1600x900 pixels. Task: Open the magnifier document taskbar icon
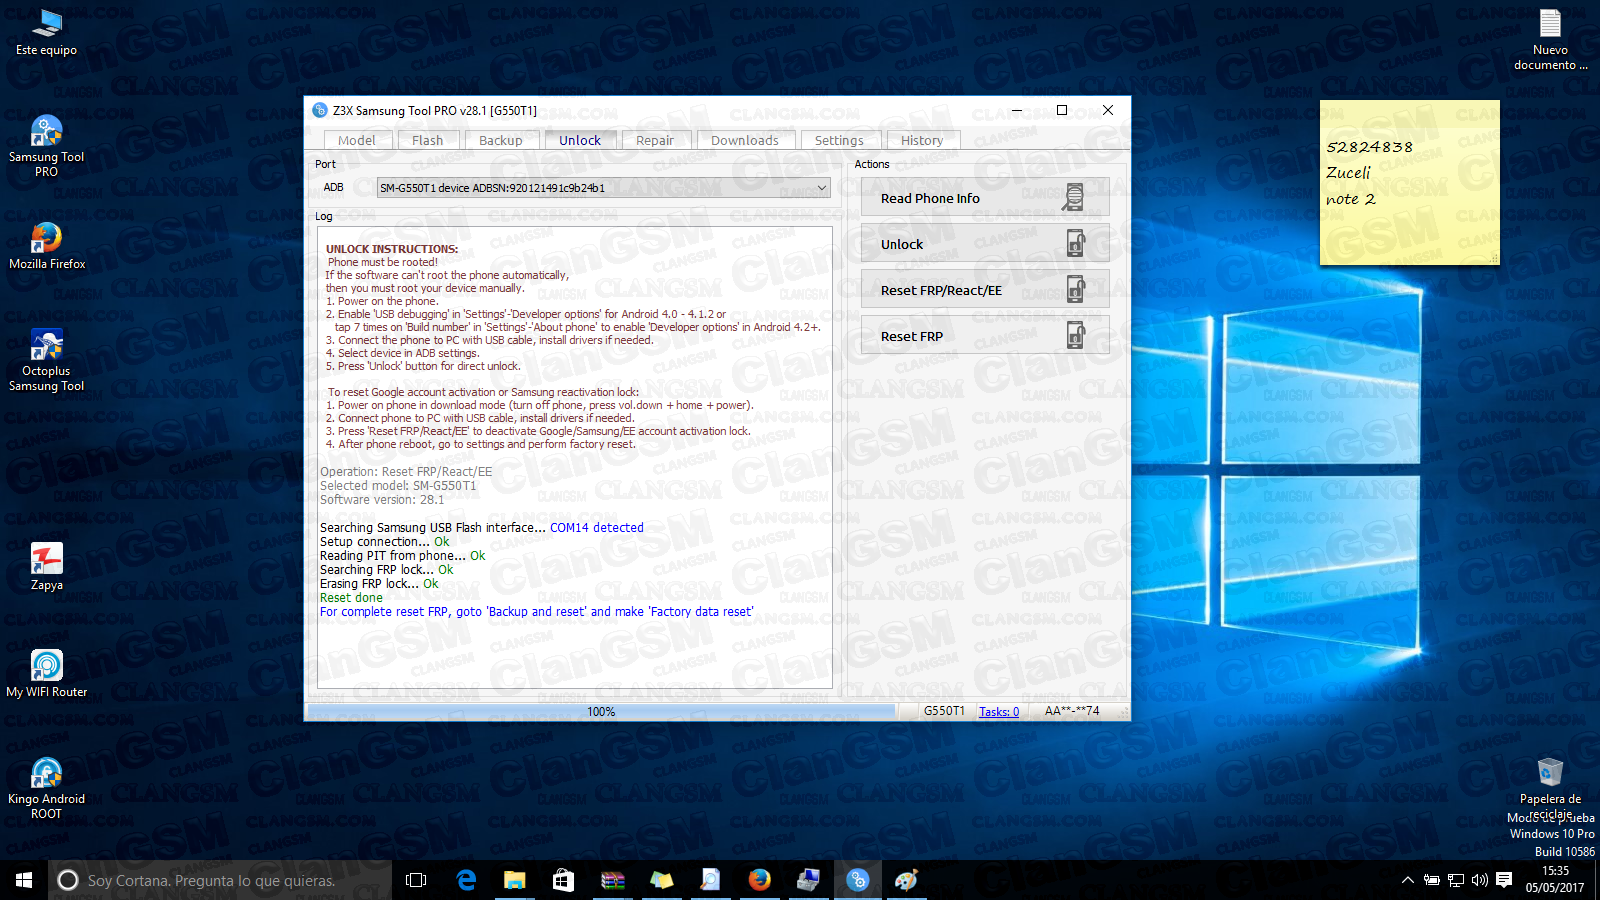[710, 880]
